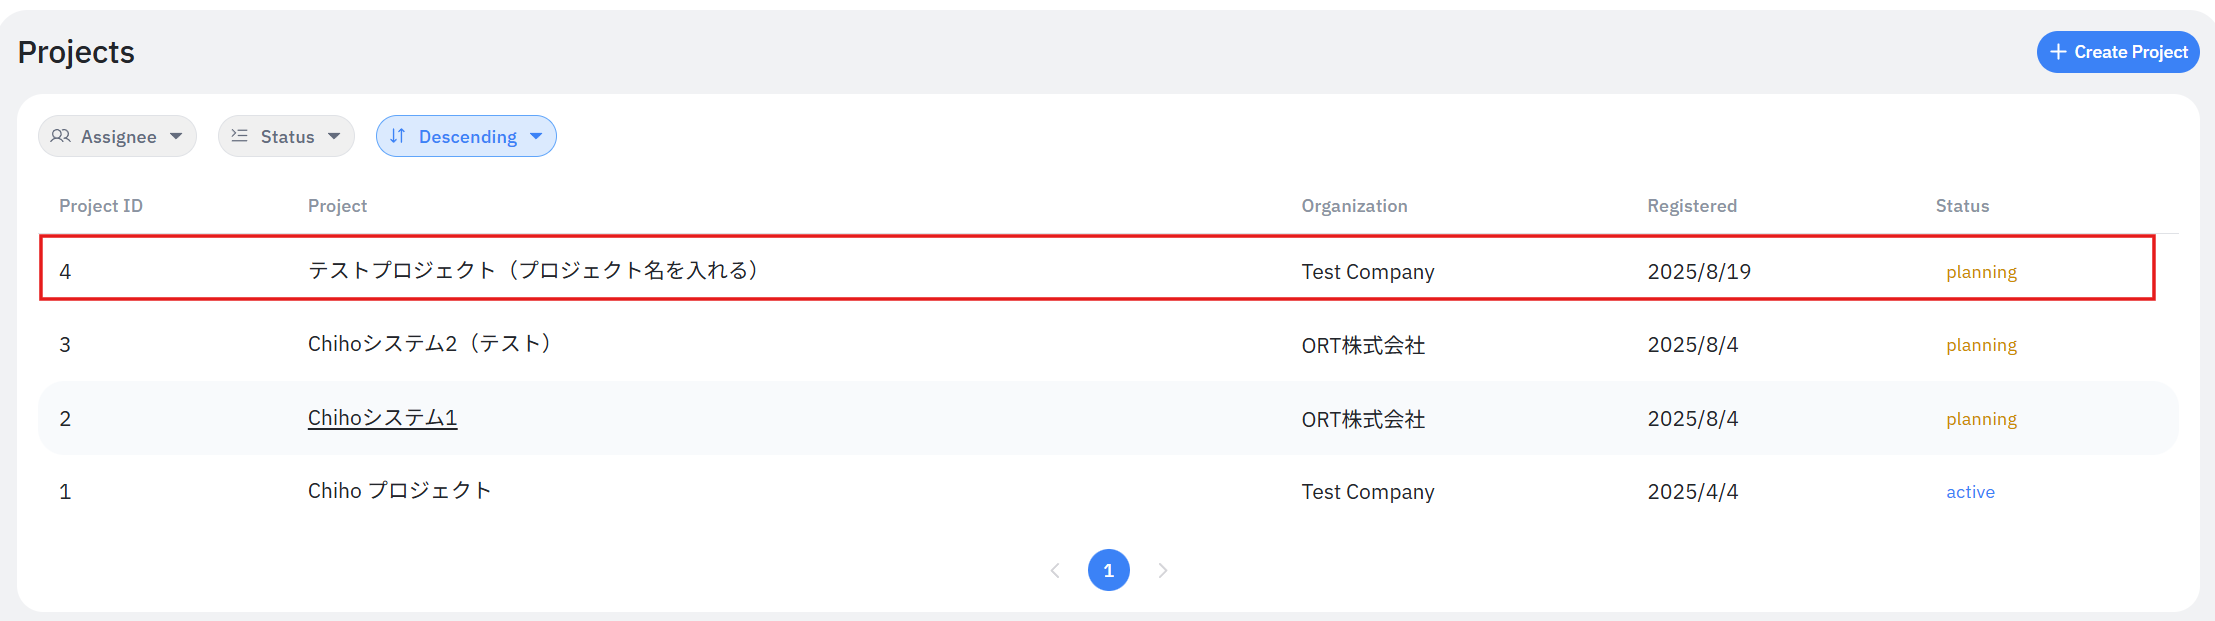The image size is (2215, 621).
Task: Click the Organization column header
Action: [1354, 206]
